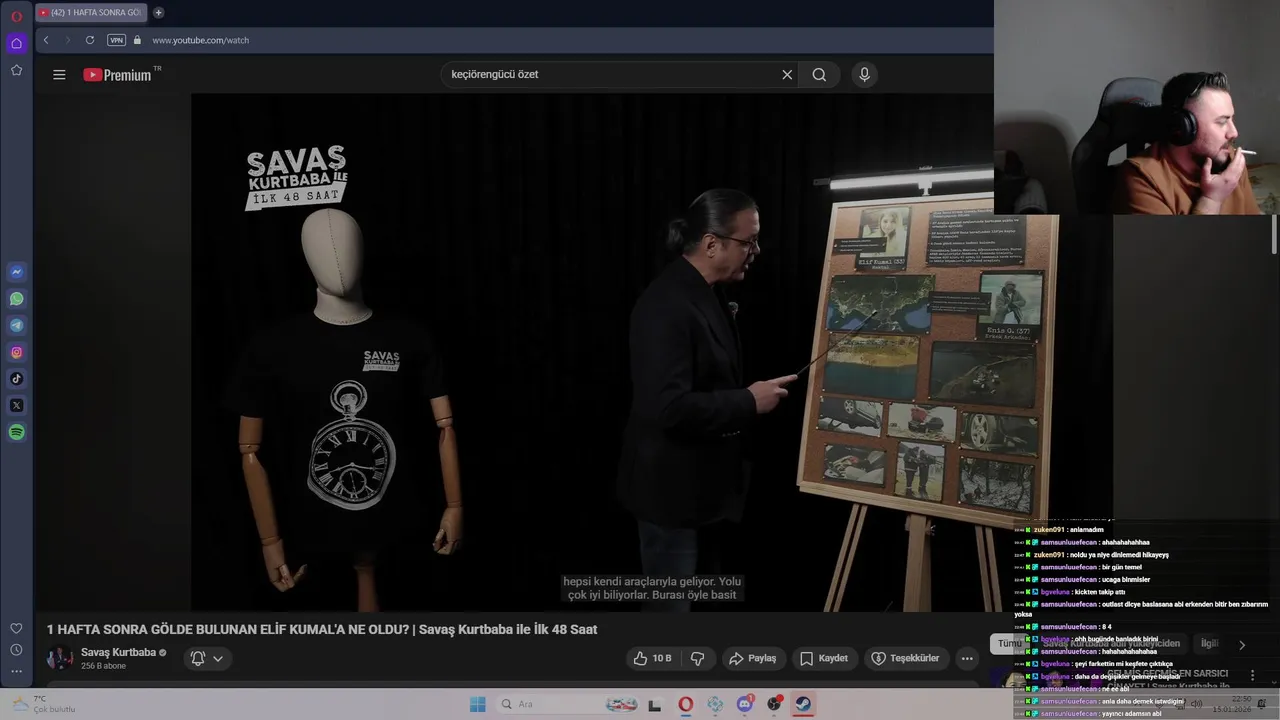Click the page scrollbar at the right edge
This screenshot has height=720, width=1280.
point(1274,235)
